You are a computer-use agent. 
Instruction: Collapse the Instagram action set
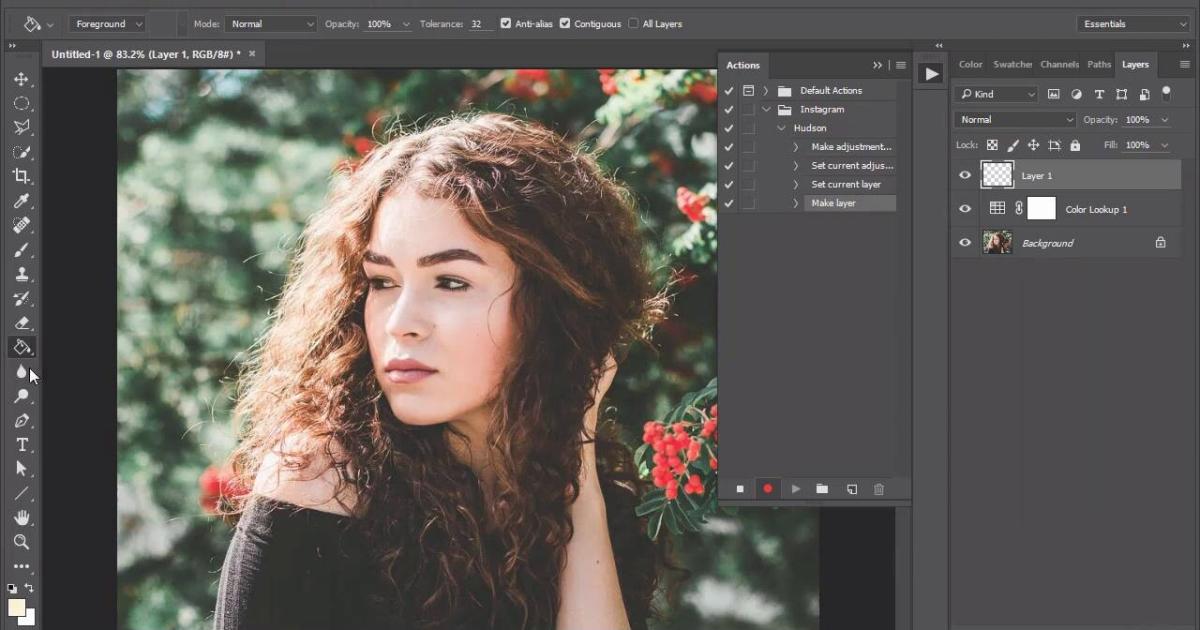pos(766,109)
